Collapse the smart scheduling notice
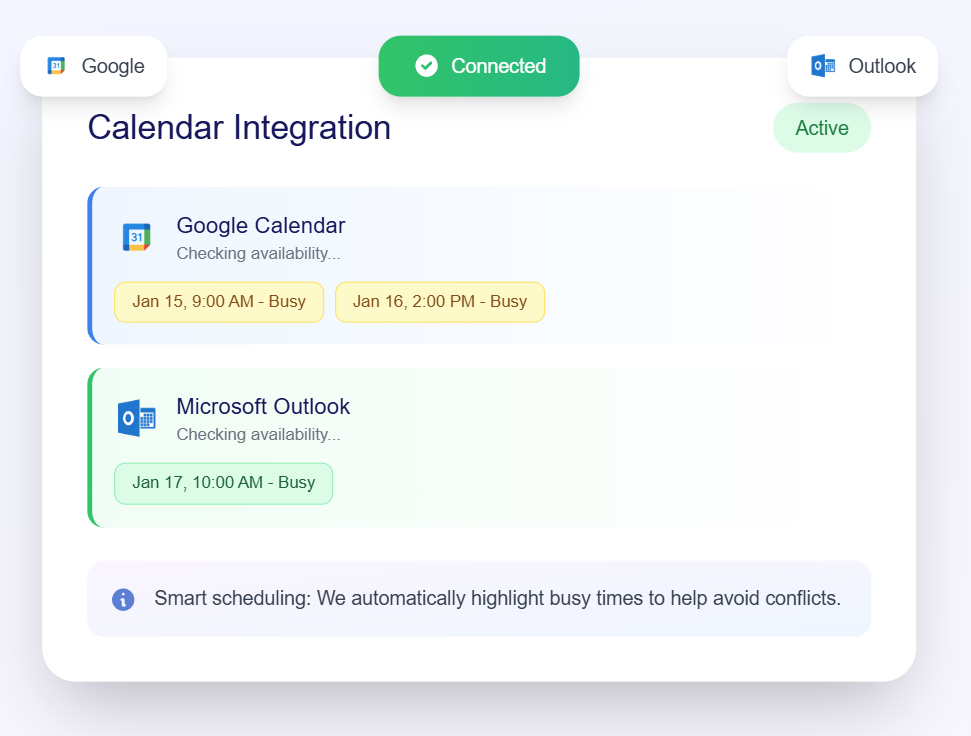Screen dimensions: 971x736 click(x=479, y=598)
